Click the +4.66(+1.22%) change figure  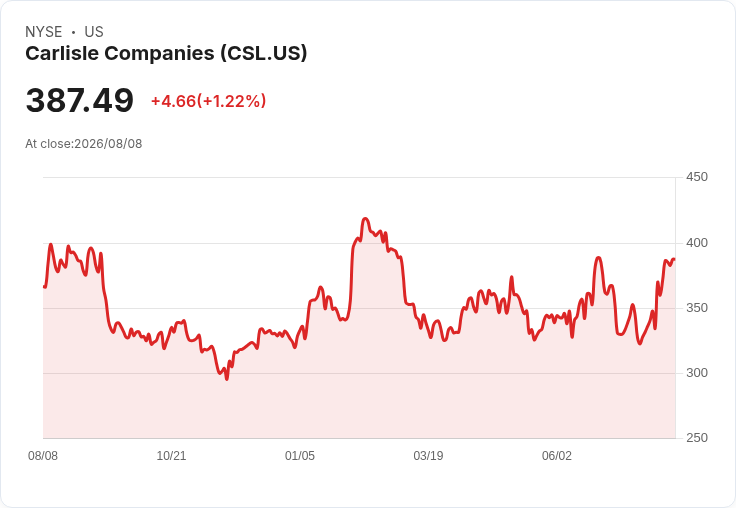point(208,101)
